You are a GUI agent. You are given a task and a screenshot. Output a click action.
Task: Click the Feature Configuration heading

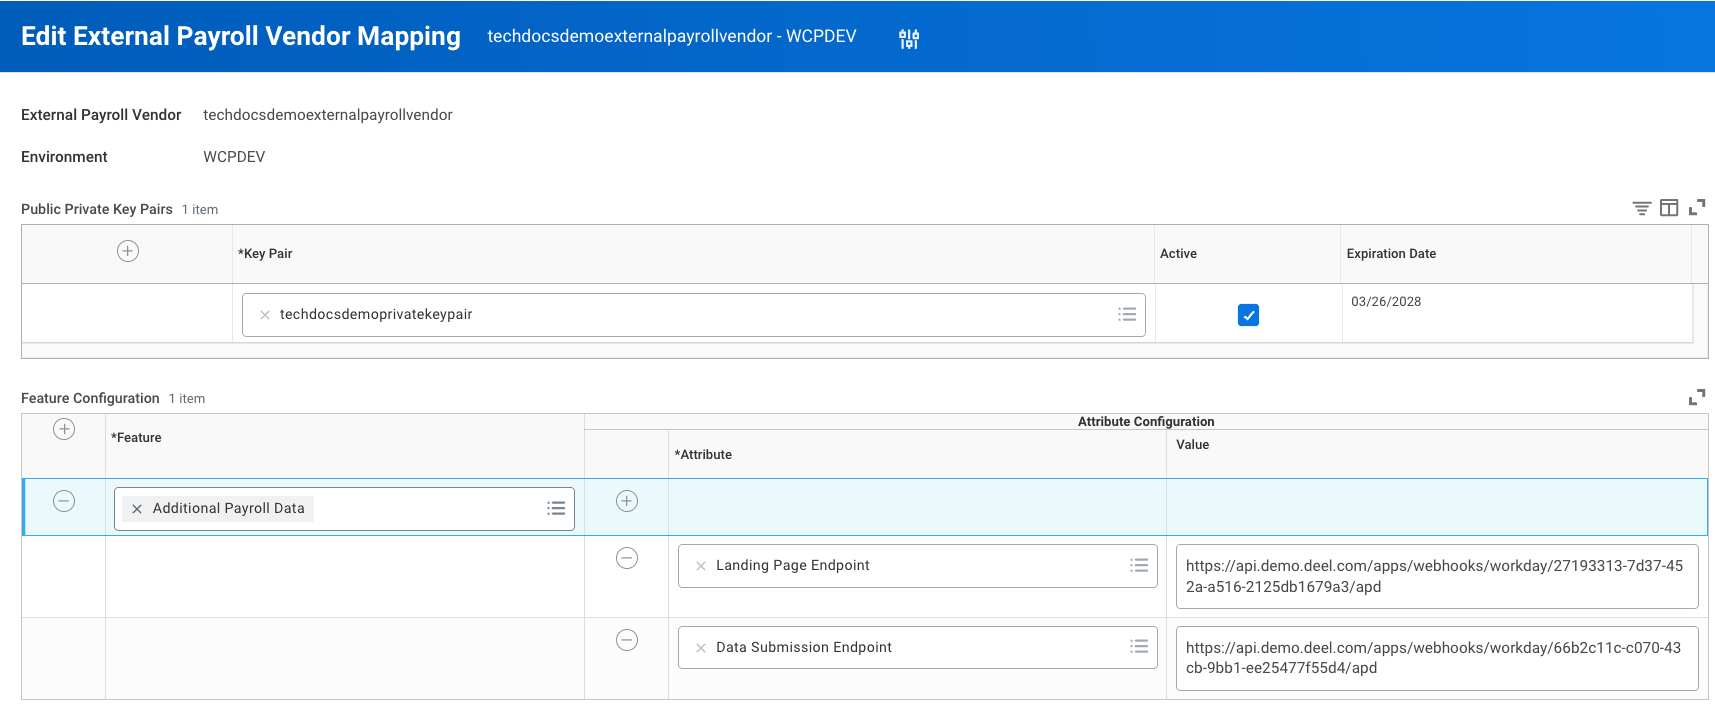[x=90, y=398]
